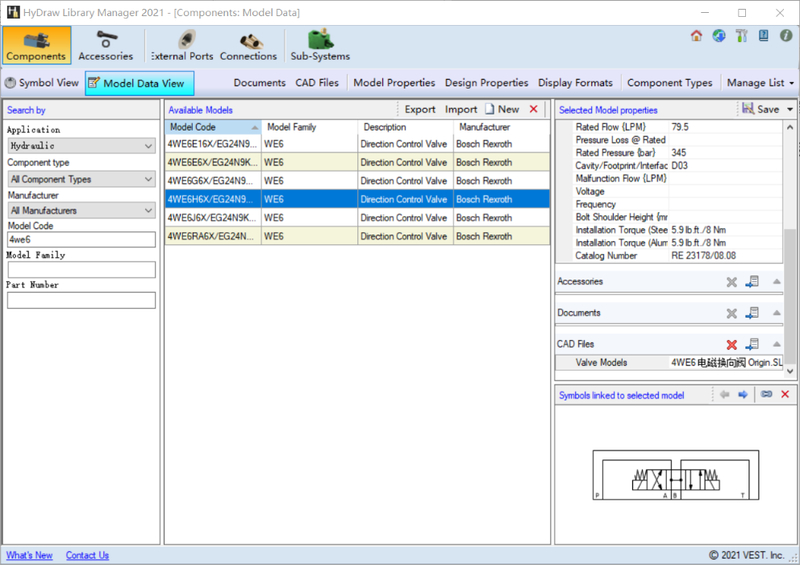
Task: Click Export in Available Models
Action: coord(420,109)
